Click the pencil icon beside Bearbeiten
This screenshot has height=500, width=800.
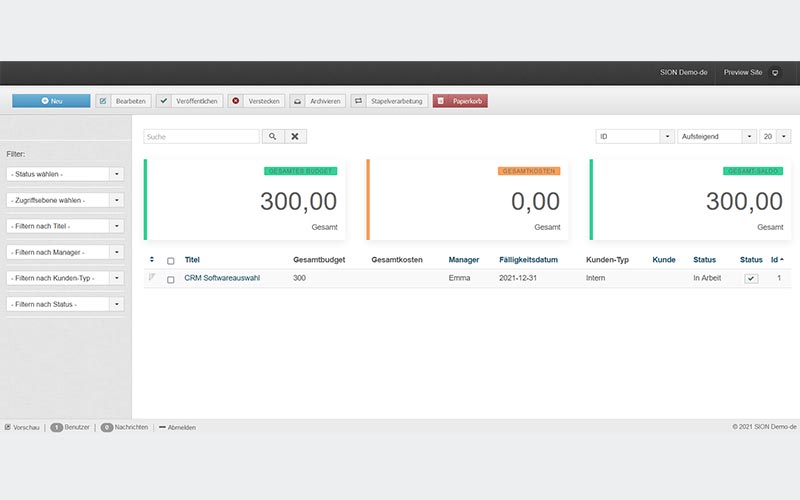(x=103, y=101)
